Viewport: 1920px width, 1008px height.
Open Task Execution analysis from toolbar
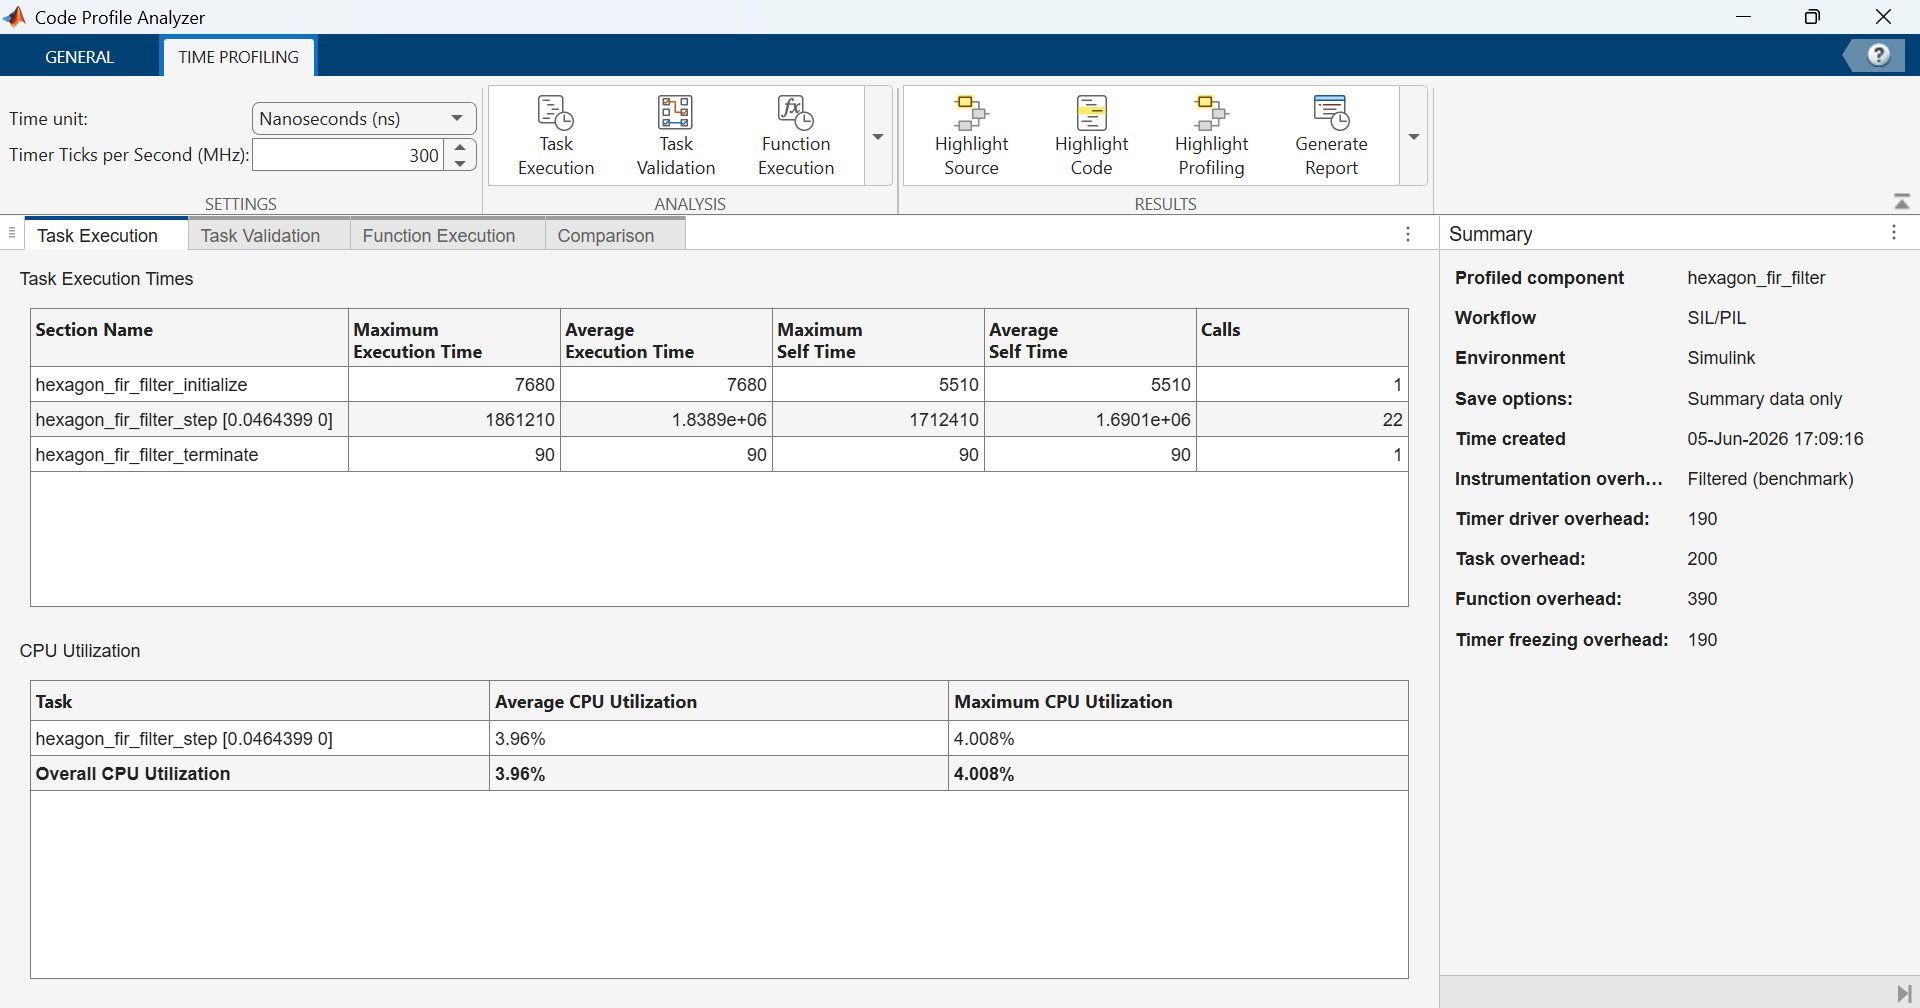pos(556,136)
